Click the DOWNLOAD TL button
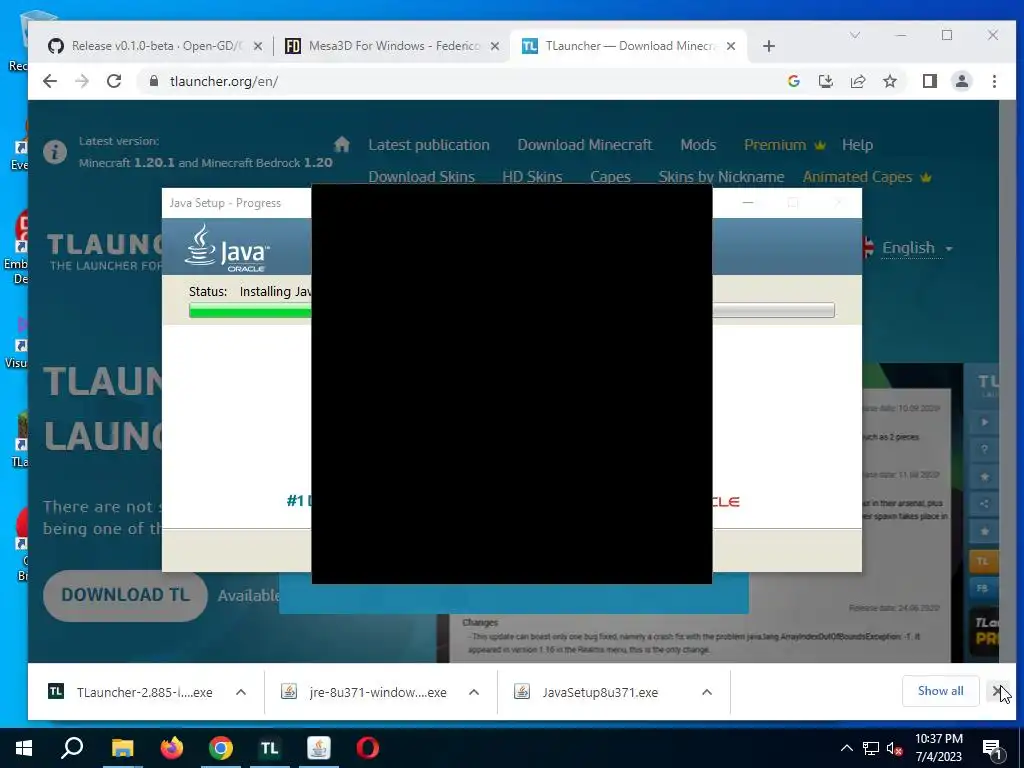The image size is (1024, 768). point(125,595)
